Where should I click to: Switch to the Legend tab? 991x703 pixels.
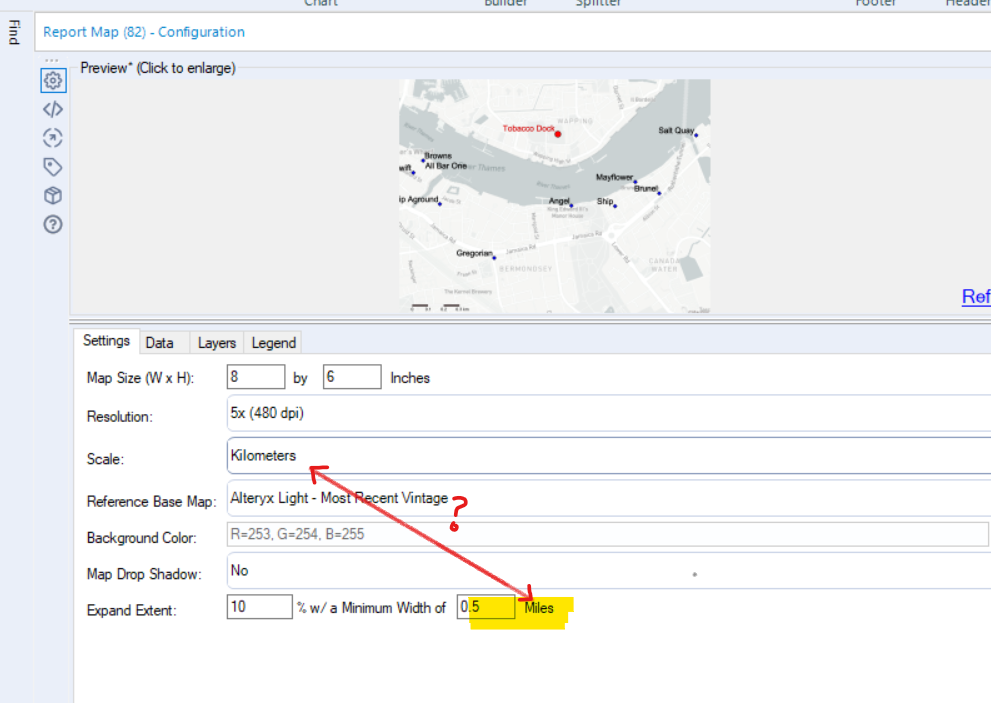click(273, 343)
